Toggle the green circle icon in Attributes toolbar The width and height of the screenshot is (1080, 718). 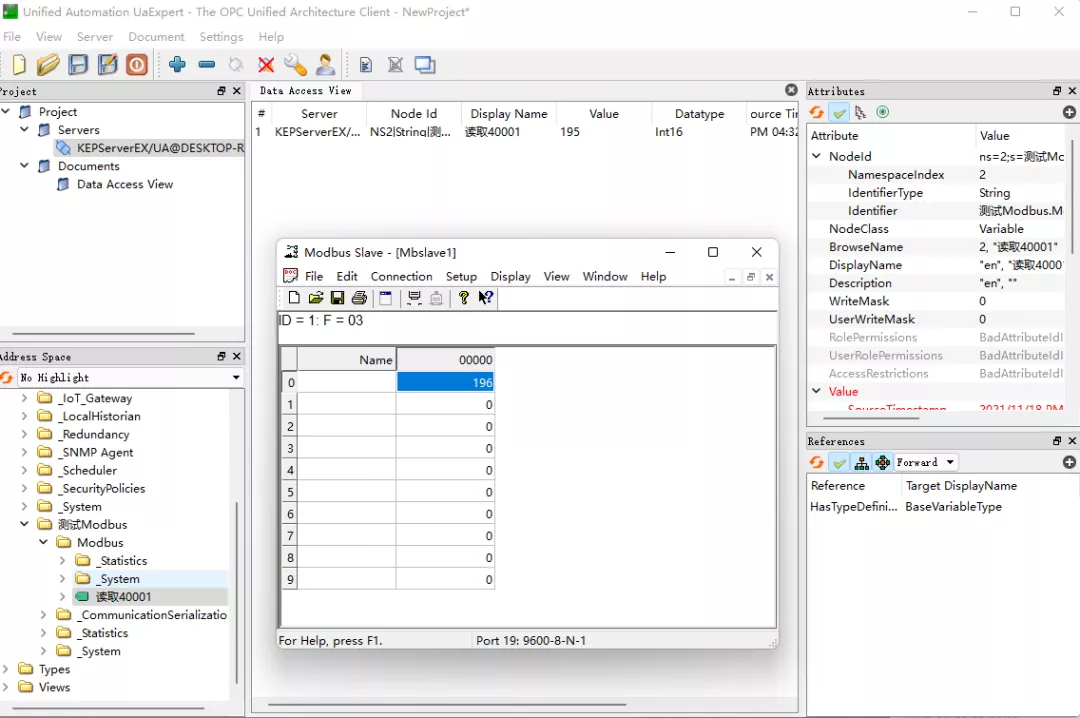882,112
